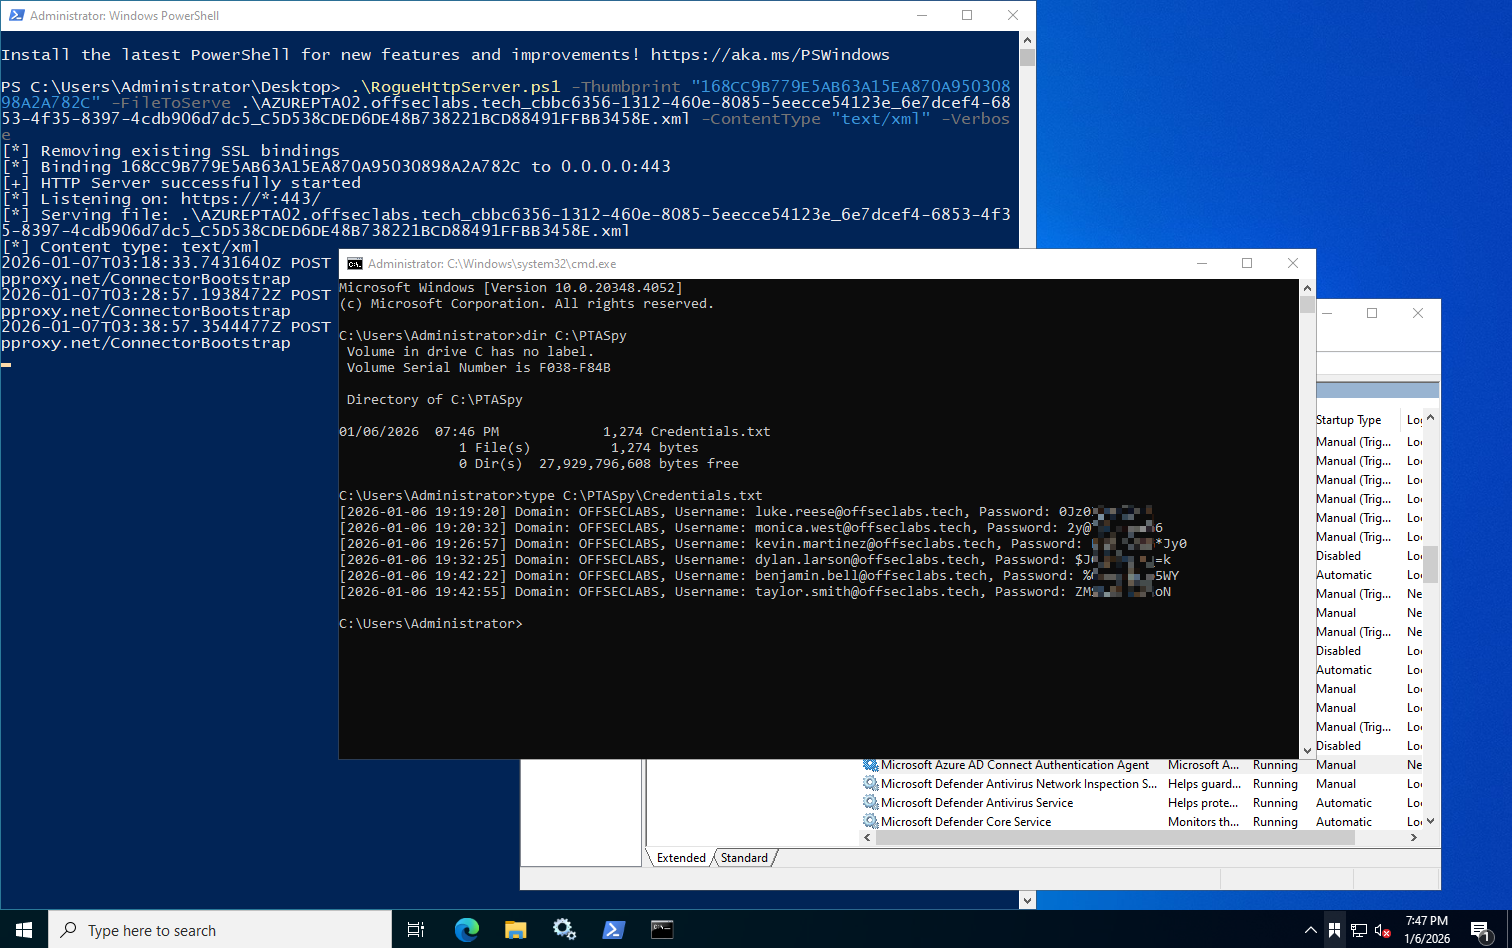This screenshot has width=1512, height=948.
Task: Select the Microsoft Defender Core Service gear icon
Action: (871, 822)
